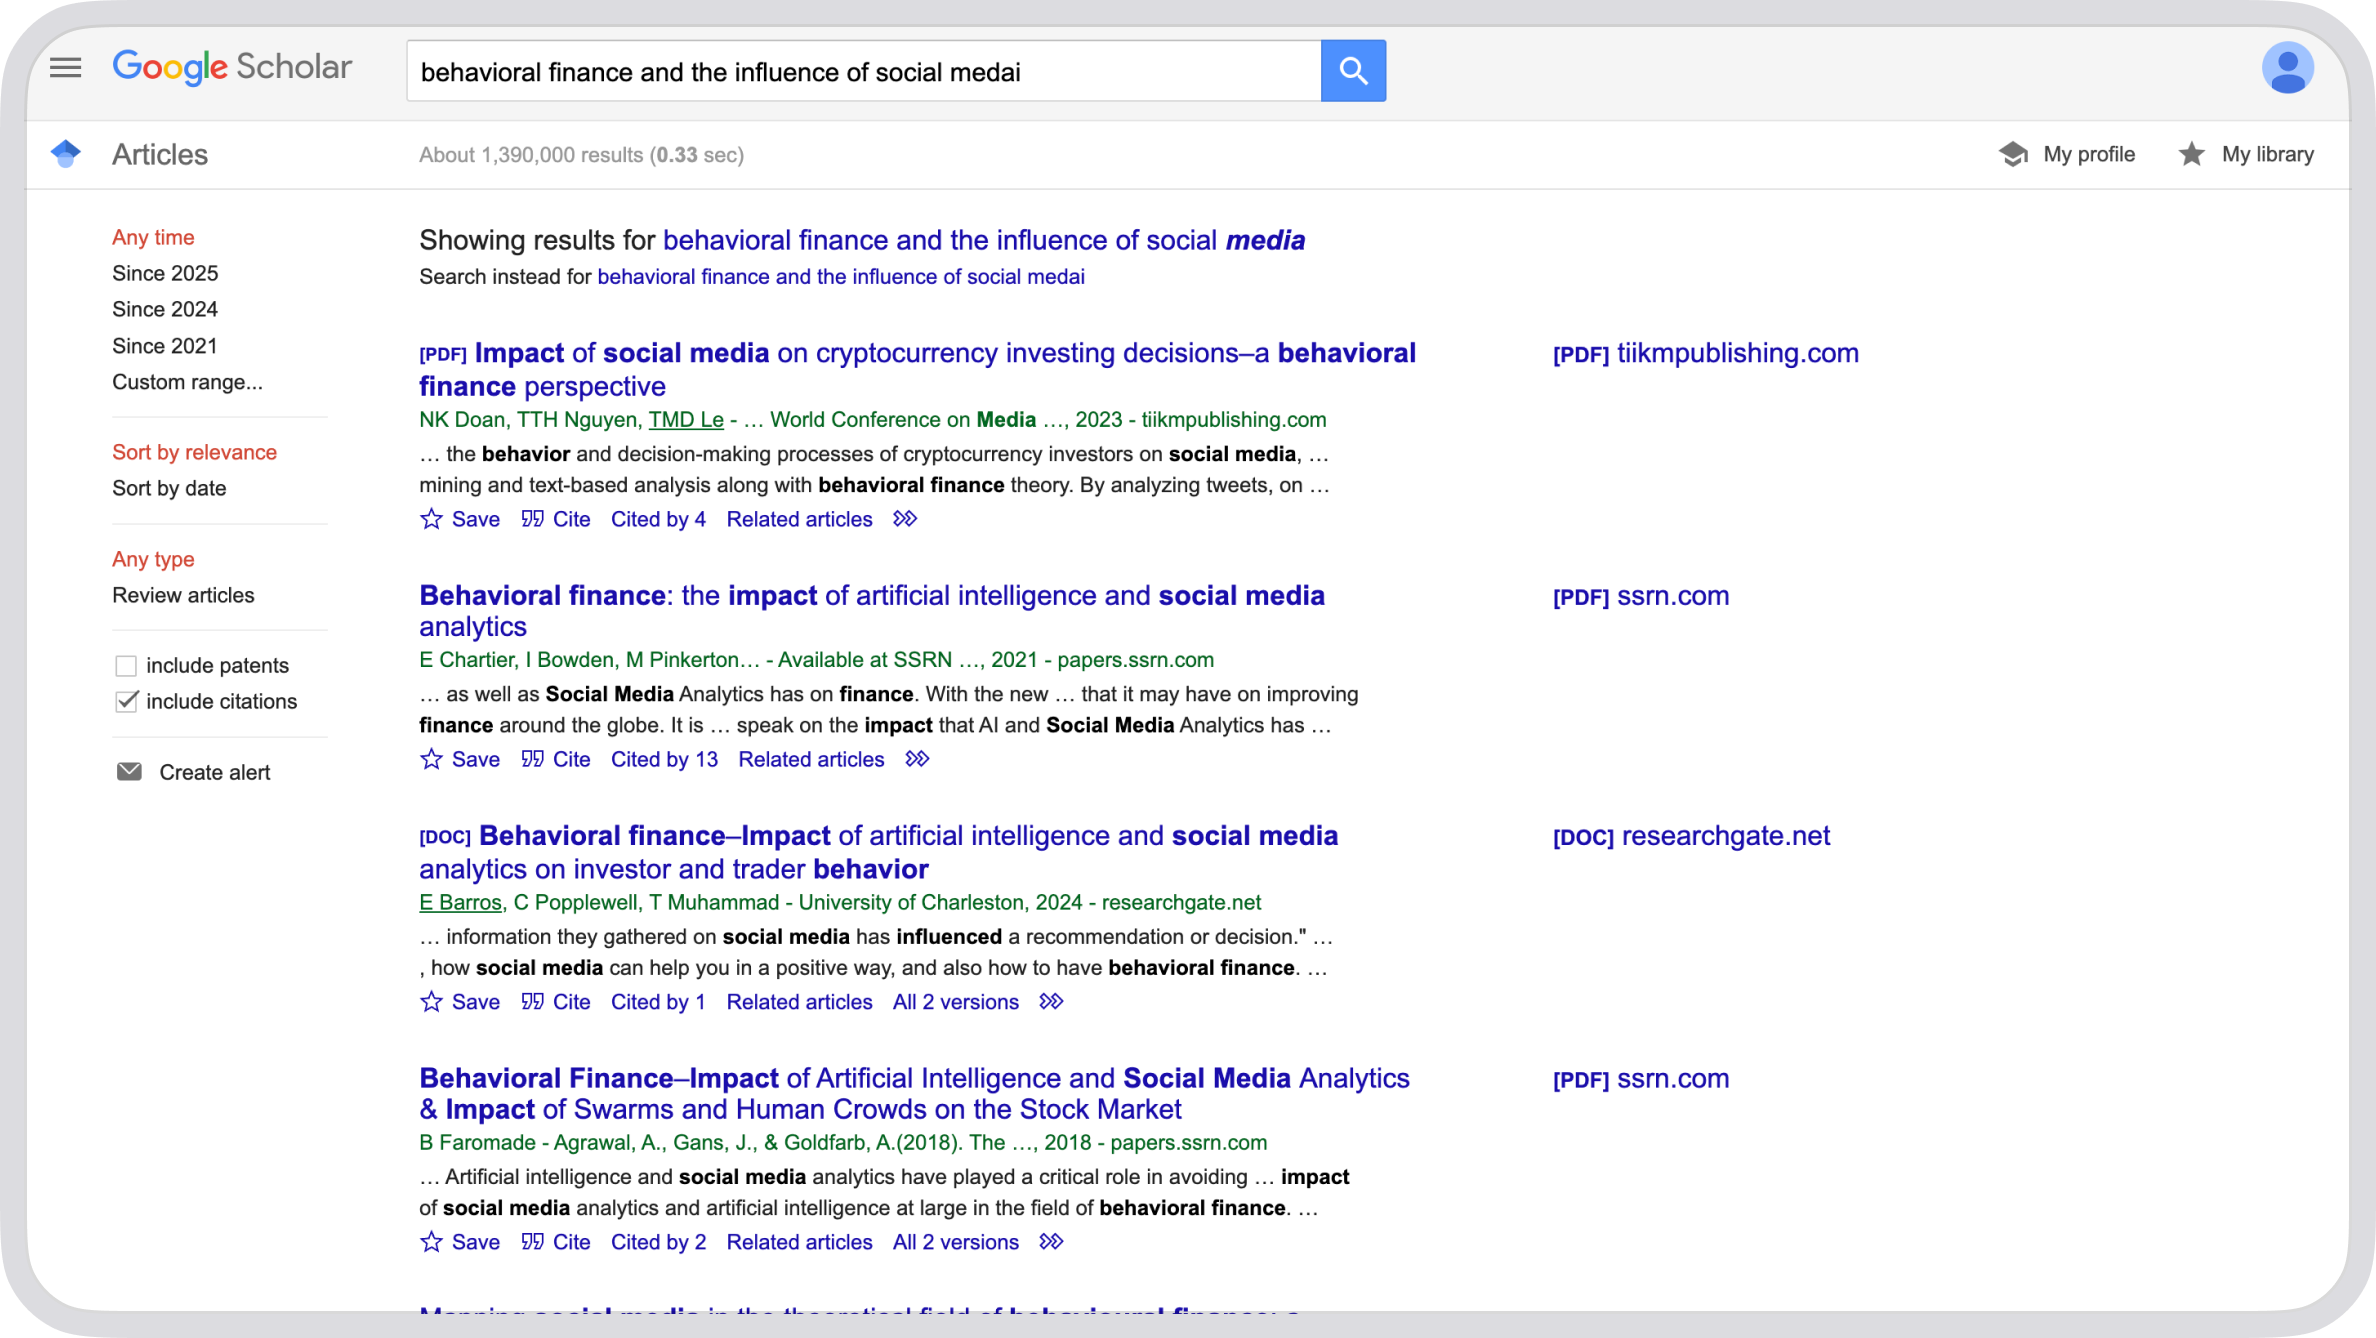Open the PDF from tiikmpublishing.com
Screen dimensions: 2376x1338
1704,352
